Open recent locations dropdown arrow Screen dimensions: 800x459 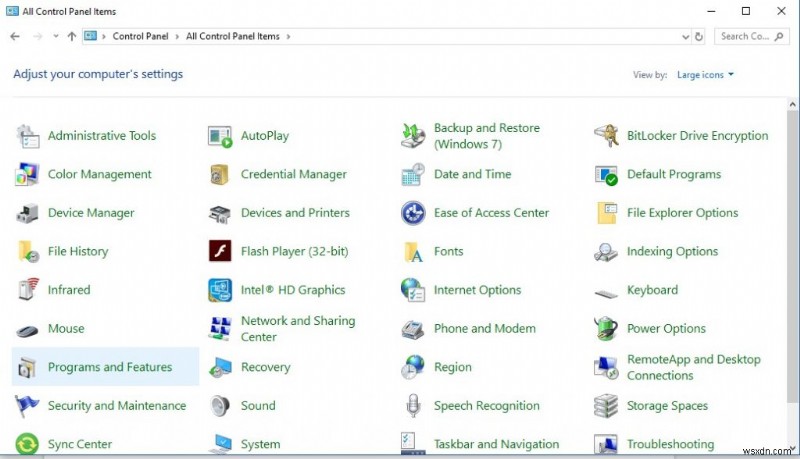[x=56, y=36]
